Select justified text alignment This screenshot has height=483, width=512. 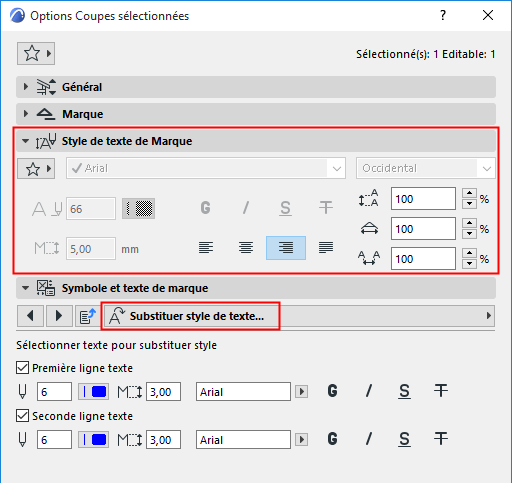click(x=326, y=248)
